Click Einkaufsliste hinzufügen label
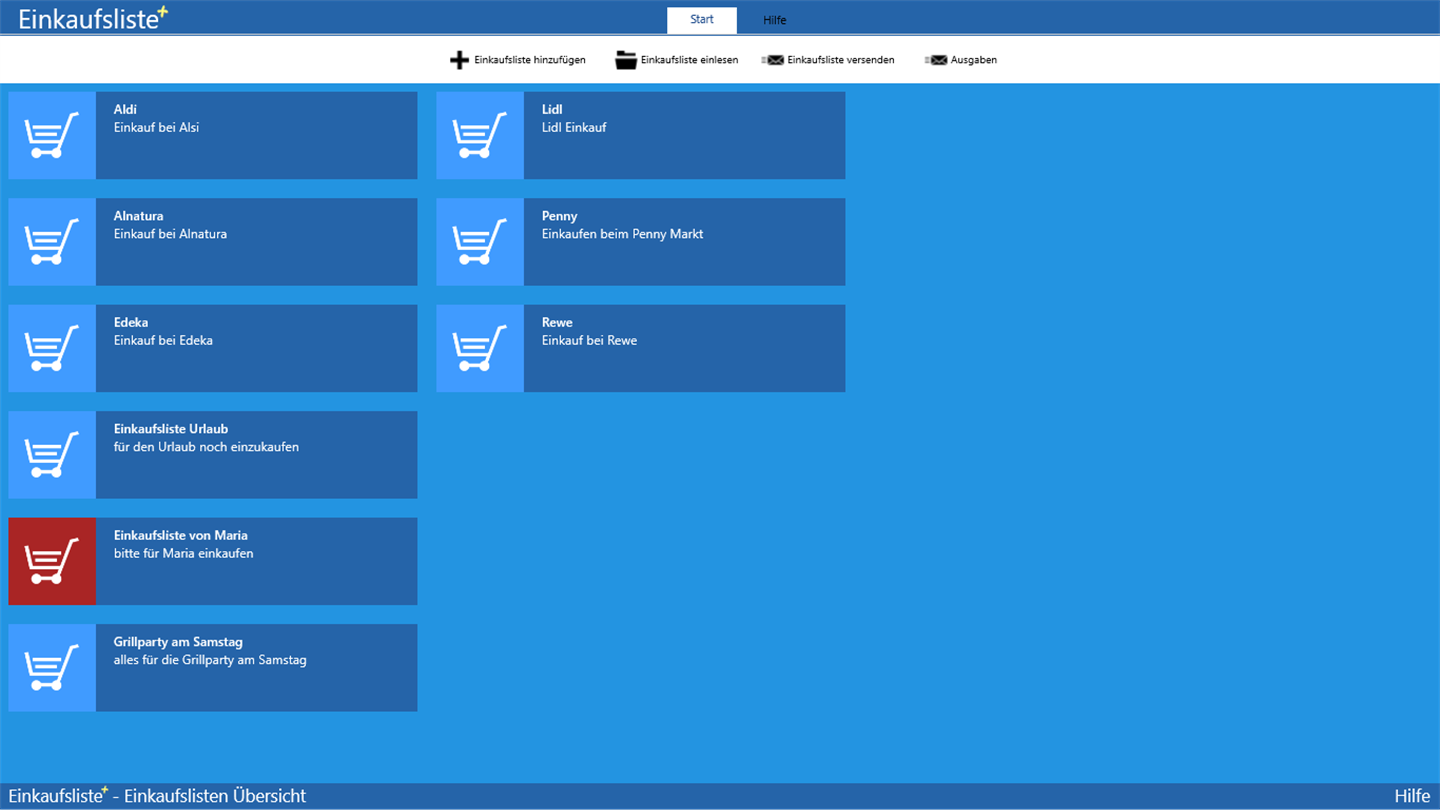The height and width of the screenshot is (810, 1440). click(530, 60)
